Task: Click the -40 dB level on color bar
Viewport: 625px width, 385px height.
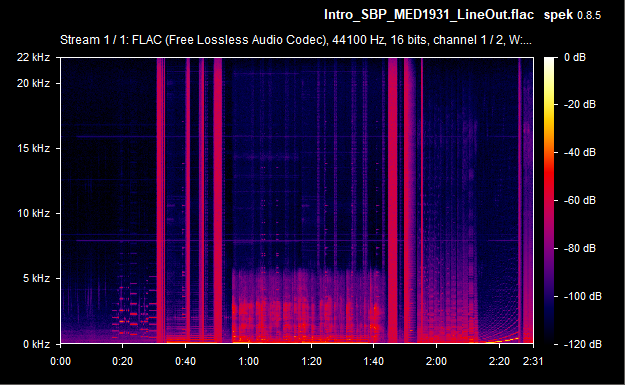Action: click(580, 152)
